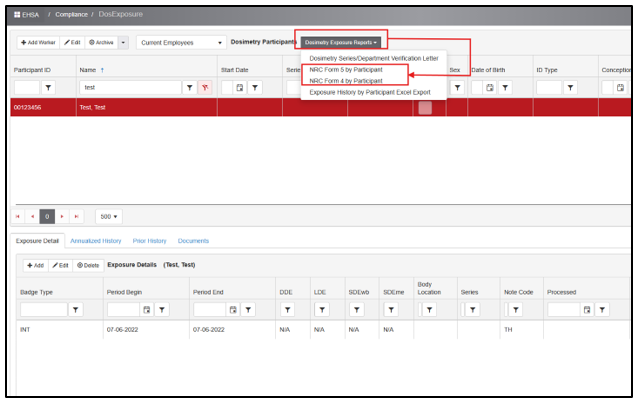The height and width of the screenshot is (401, 637).
Task: Click the Add Worker button
Action: tap(38, 43)
